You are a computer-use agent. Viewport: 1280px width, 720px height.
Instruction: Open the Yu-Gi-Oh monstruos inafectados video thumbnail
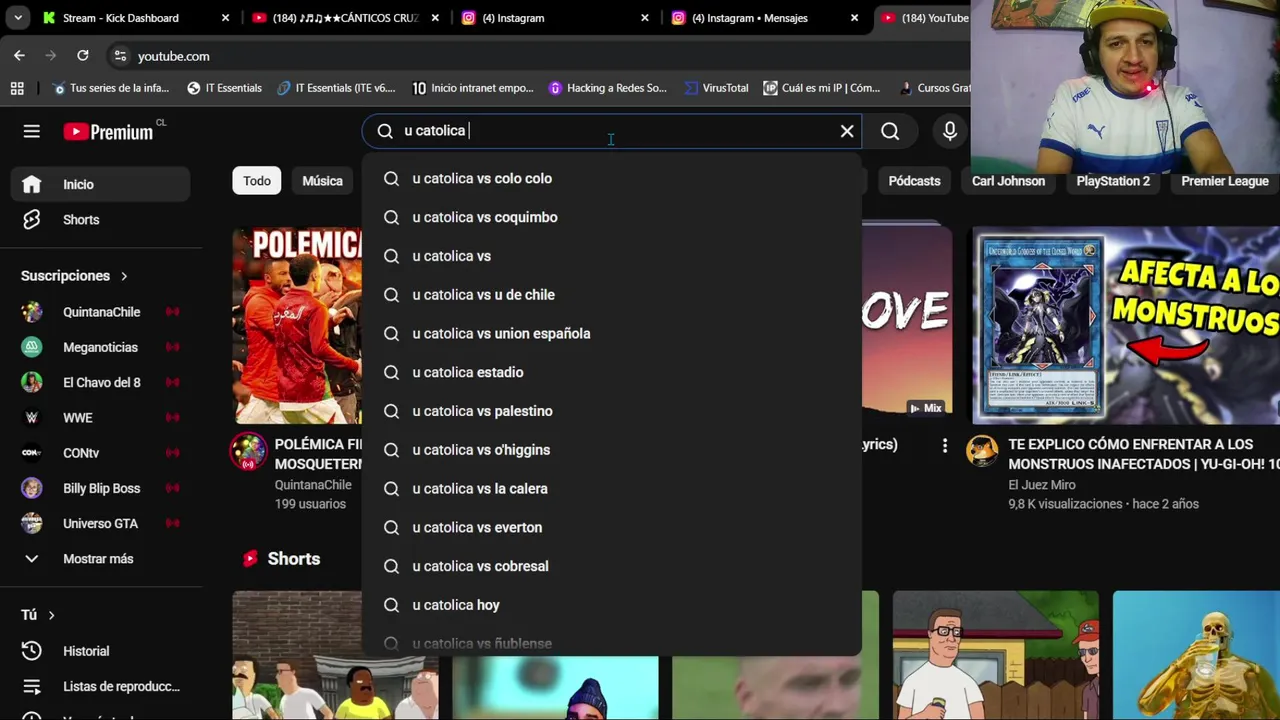pyautogui.click(x=1126, y=326)
